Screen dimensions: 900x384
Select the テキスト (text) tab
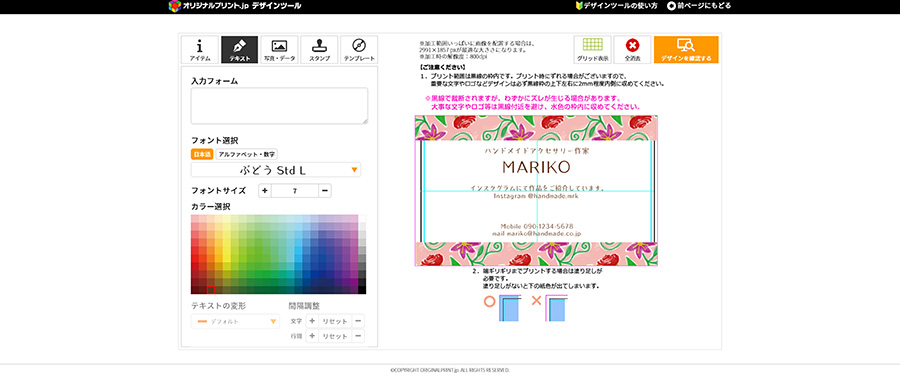coord(239,49)
